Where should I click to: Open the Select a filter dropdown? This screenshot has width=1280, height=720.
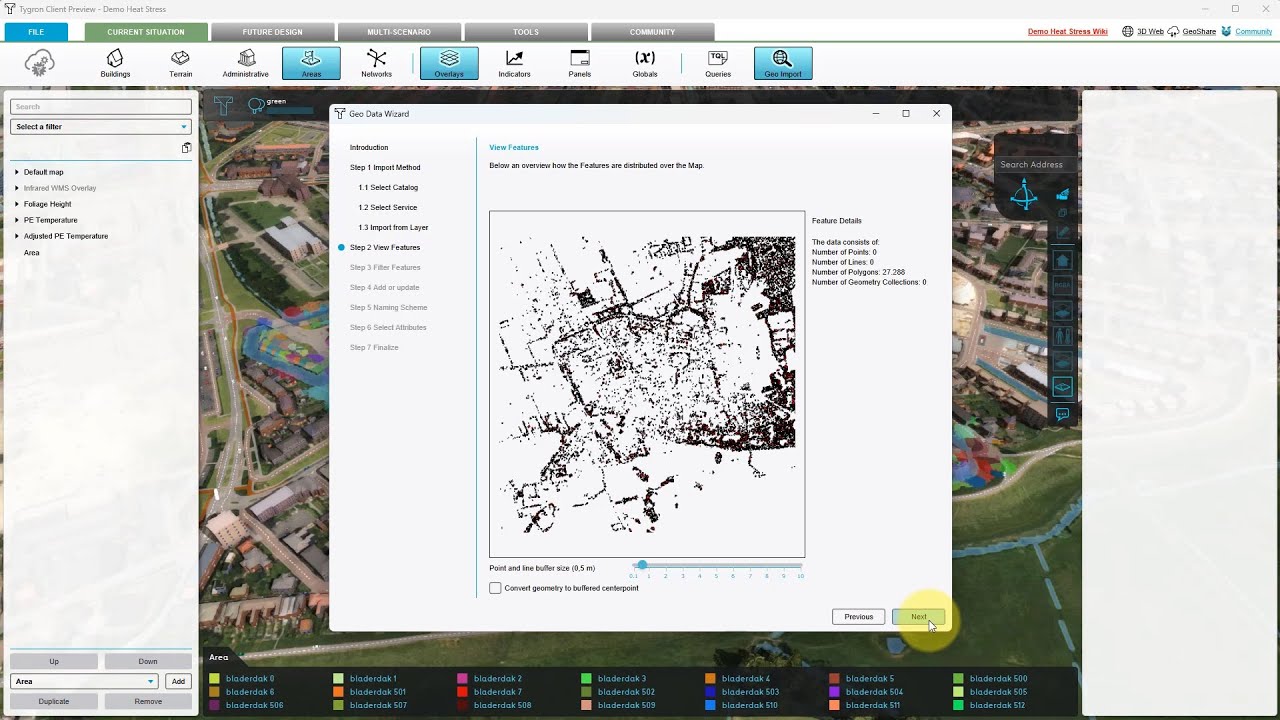pyautogui.click(x=100, y=127)
